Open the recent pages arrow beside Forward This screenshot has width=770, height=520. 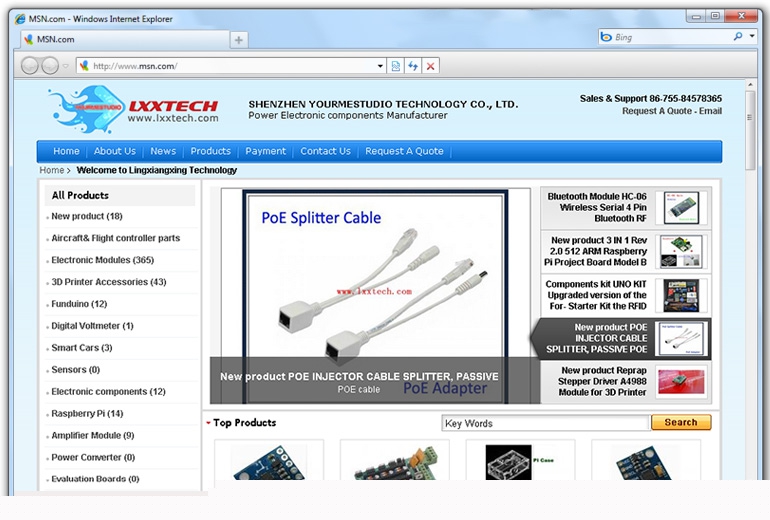click(x=66, y=66)
